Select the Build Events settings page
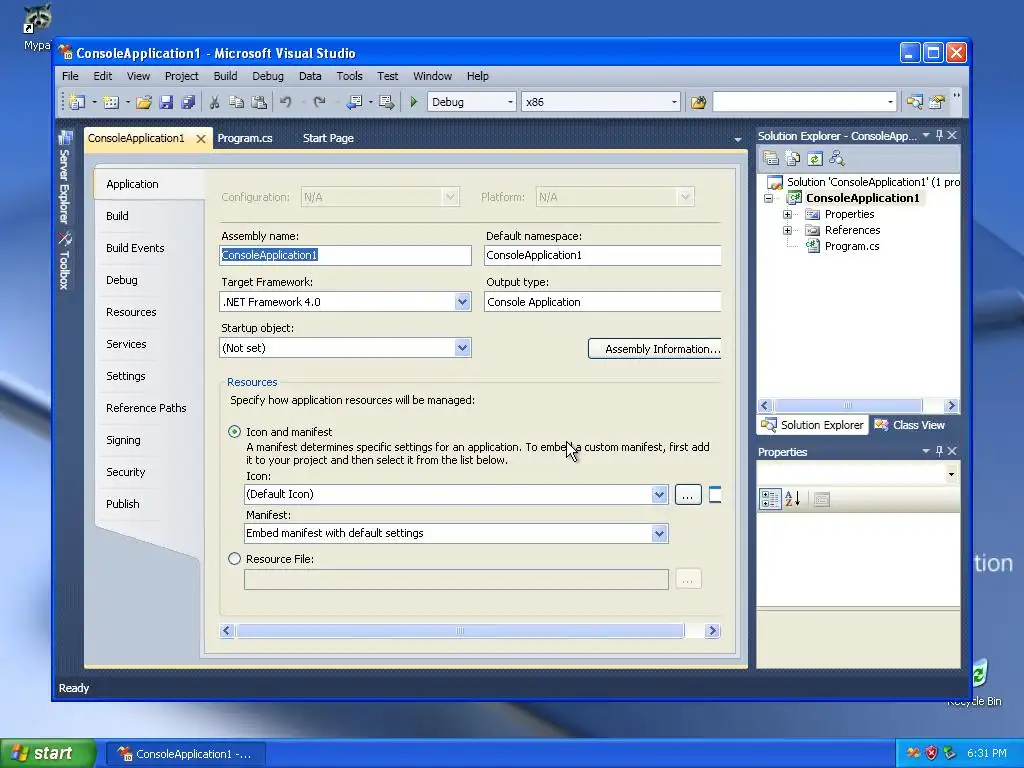Viewport: 1024px width, 768px height. (x=135, y=248)
